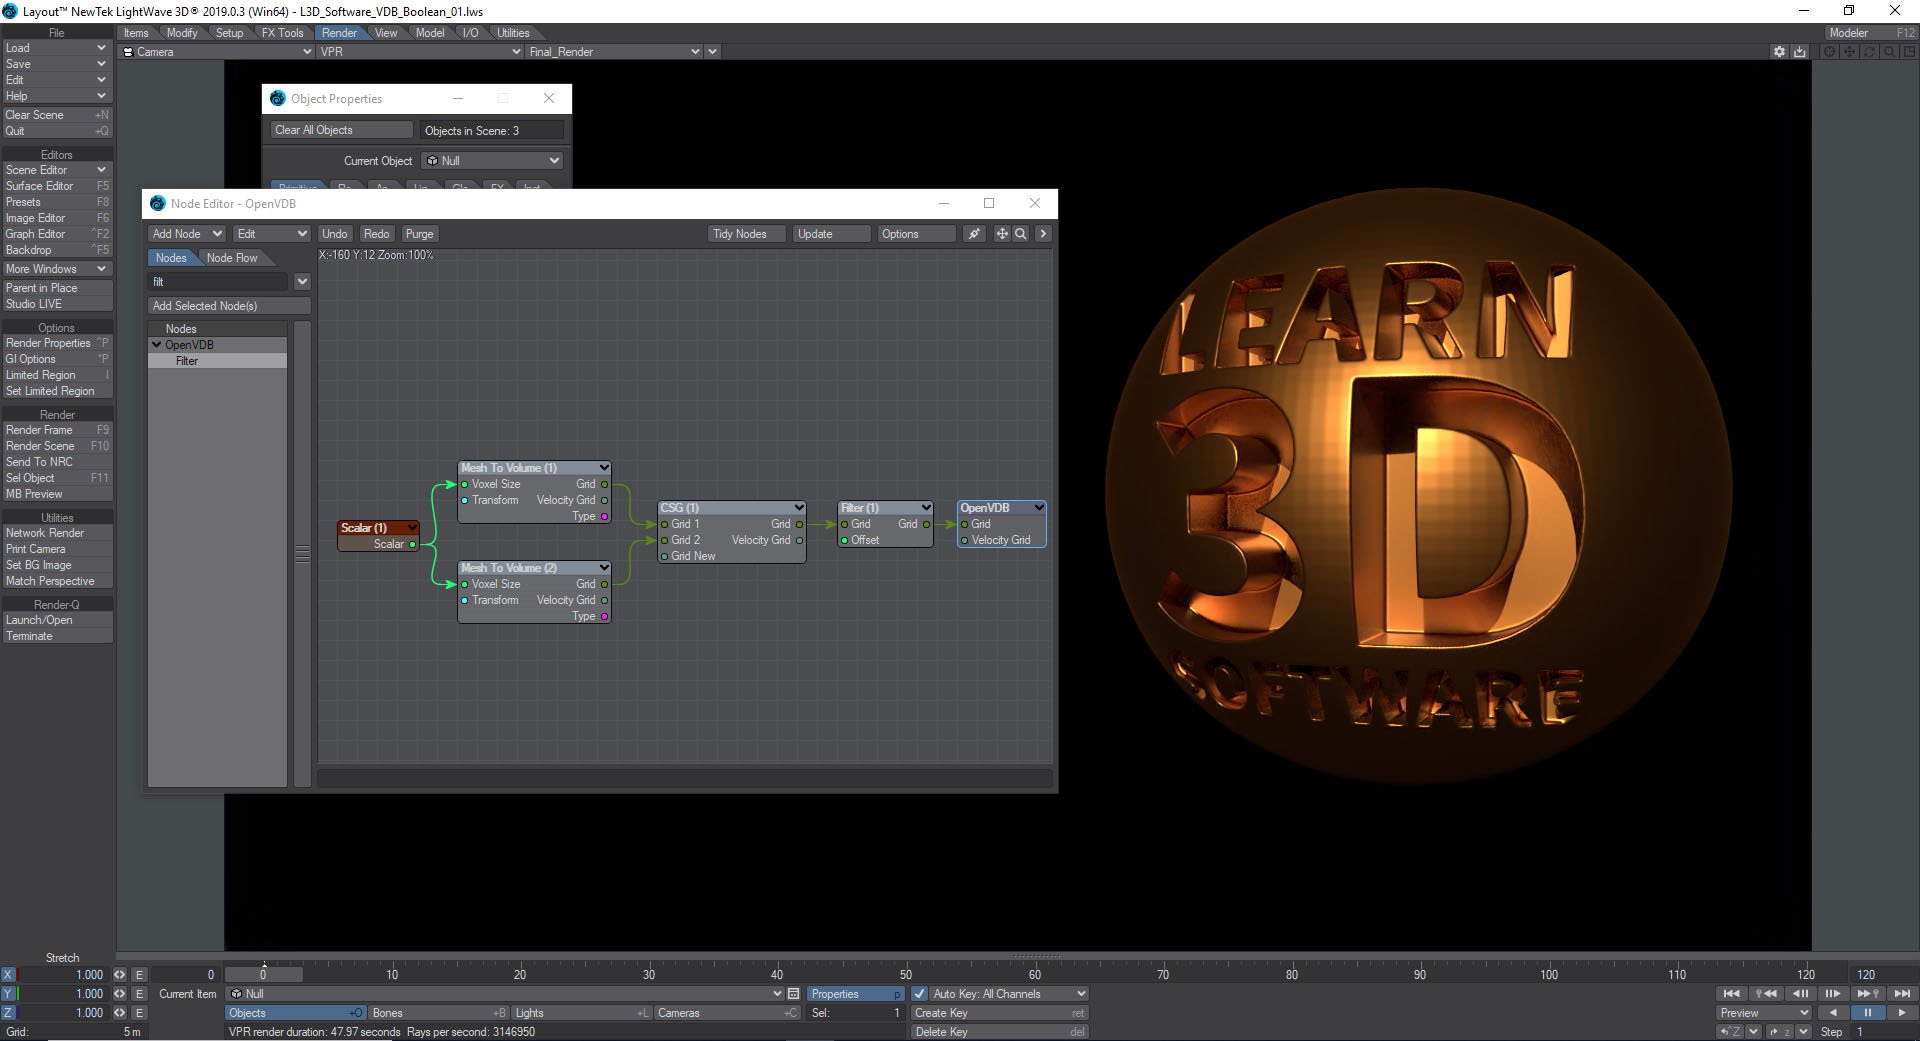1920x1041 pixels.
Task: Switch to the Node Flow tab
Action: (232, 258)
